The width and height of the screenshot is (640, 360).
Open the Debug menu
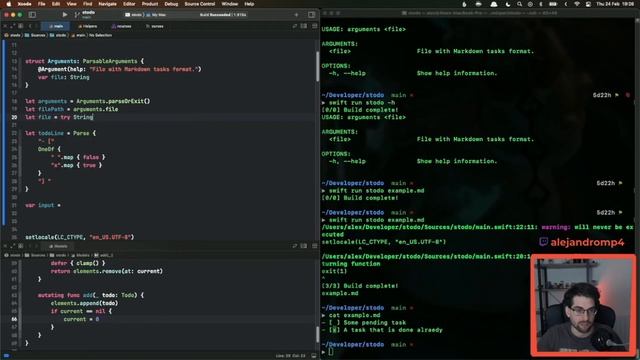(x=171, y=4)
